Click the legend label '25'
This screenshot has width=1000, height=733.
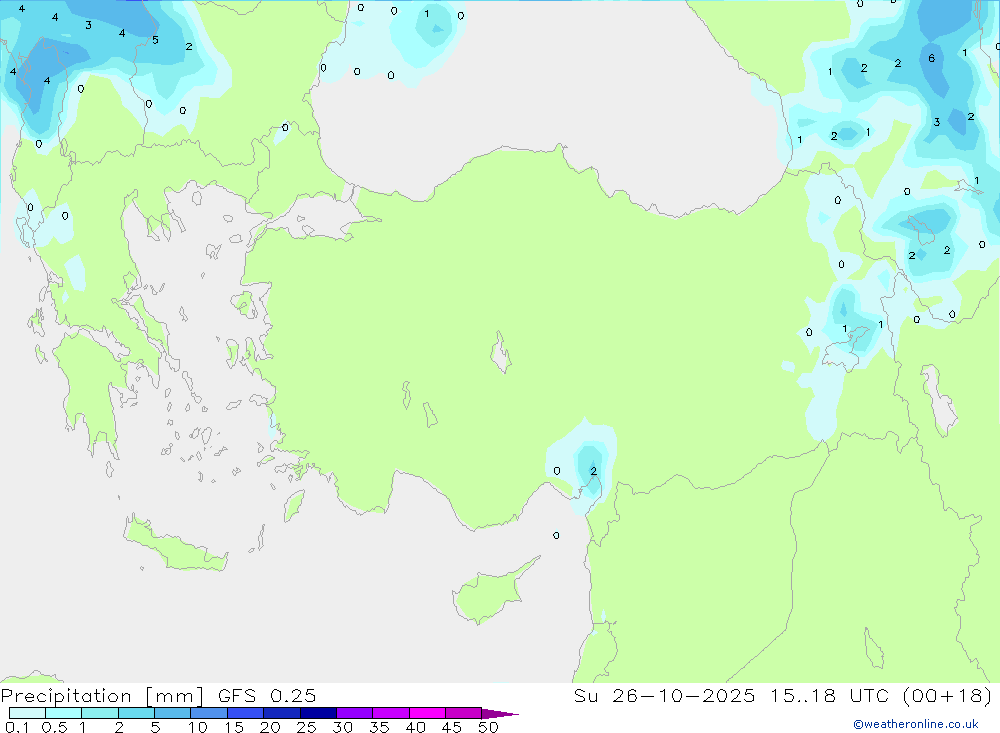tap(306, 727)
